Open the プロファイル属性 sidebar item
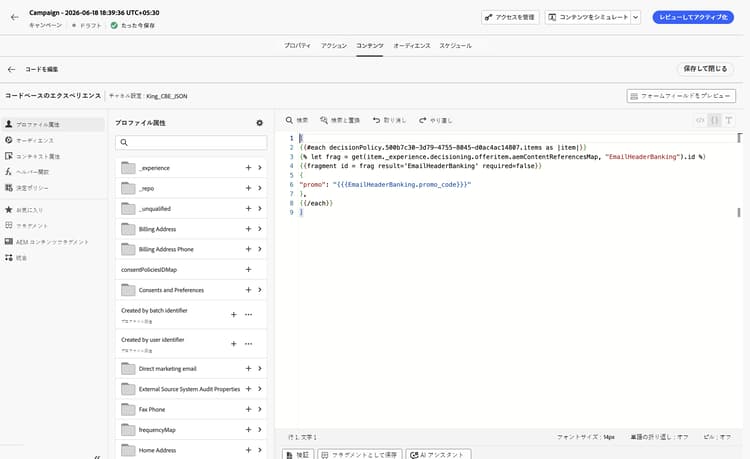This screenshot has height=459, width=750. 53,124
